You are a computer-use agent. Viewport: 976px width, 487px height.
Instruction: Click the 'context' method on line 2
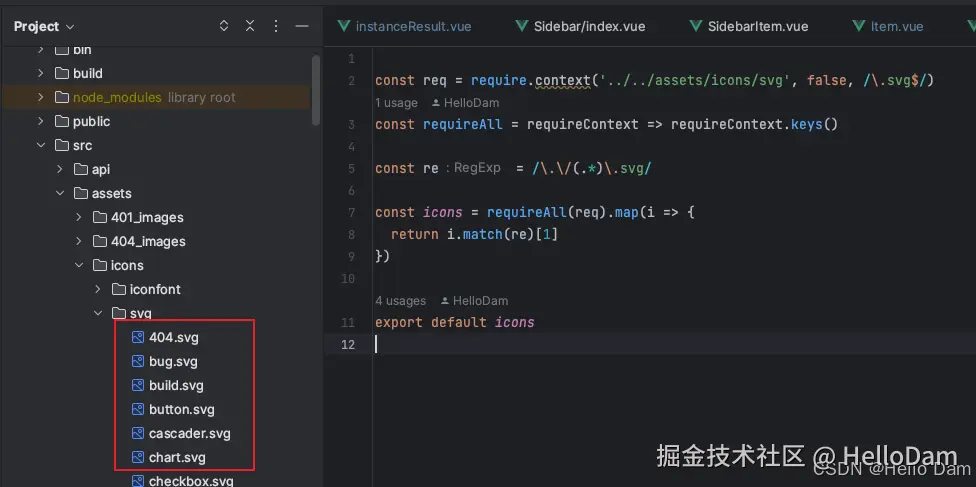pyautogui.click(x=563, y=80)
